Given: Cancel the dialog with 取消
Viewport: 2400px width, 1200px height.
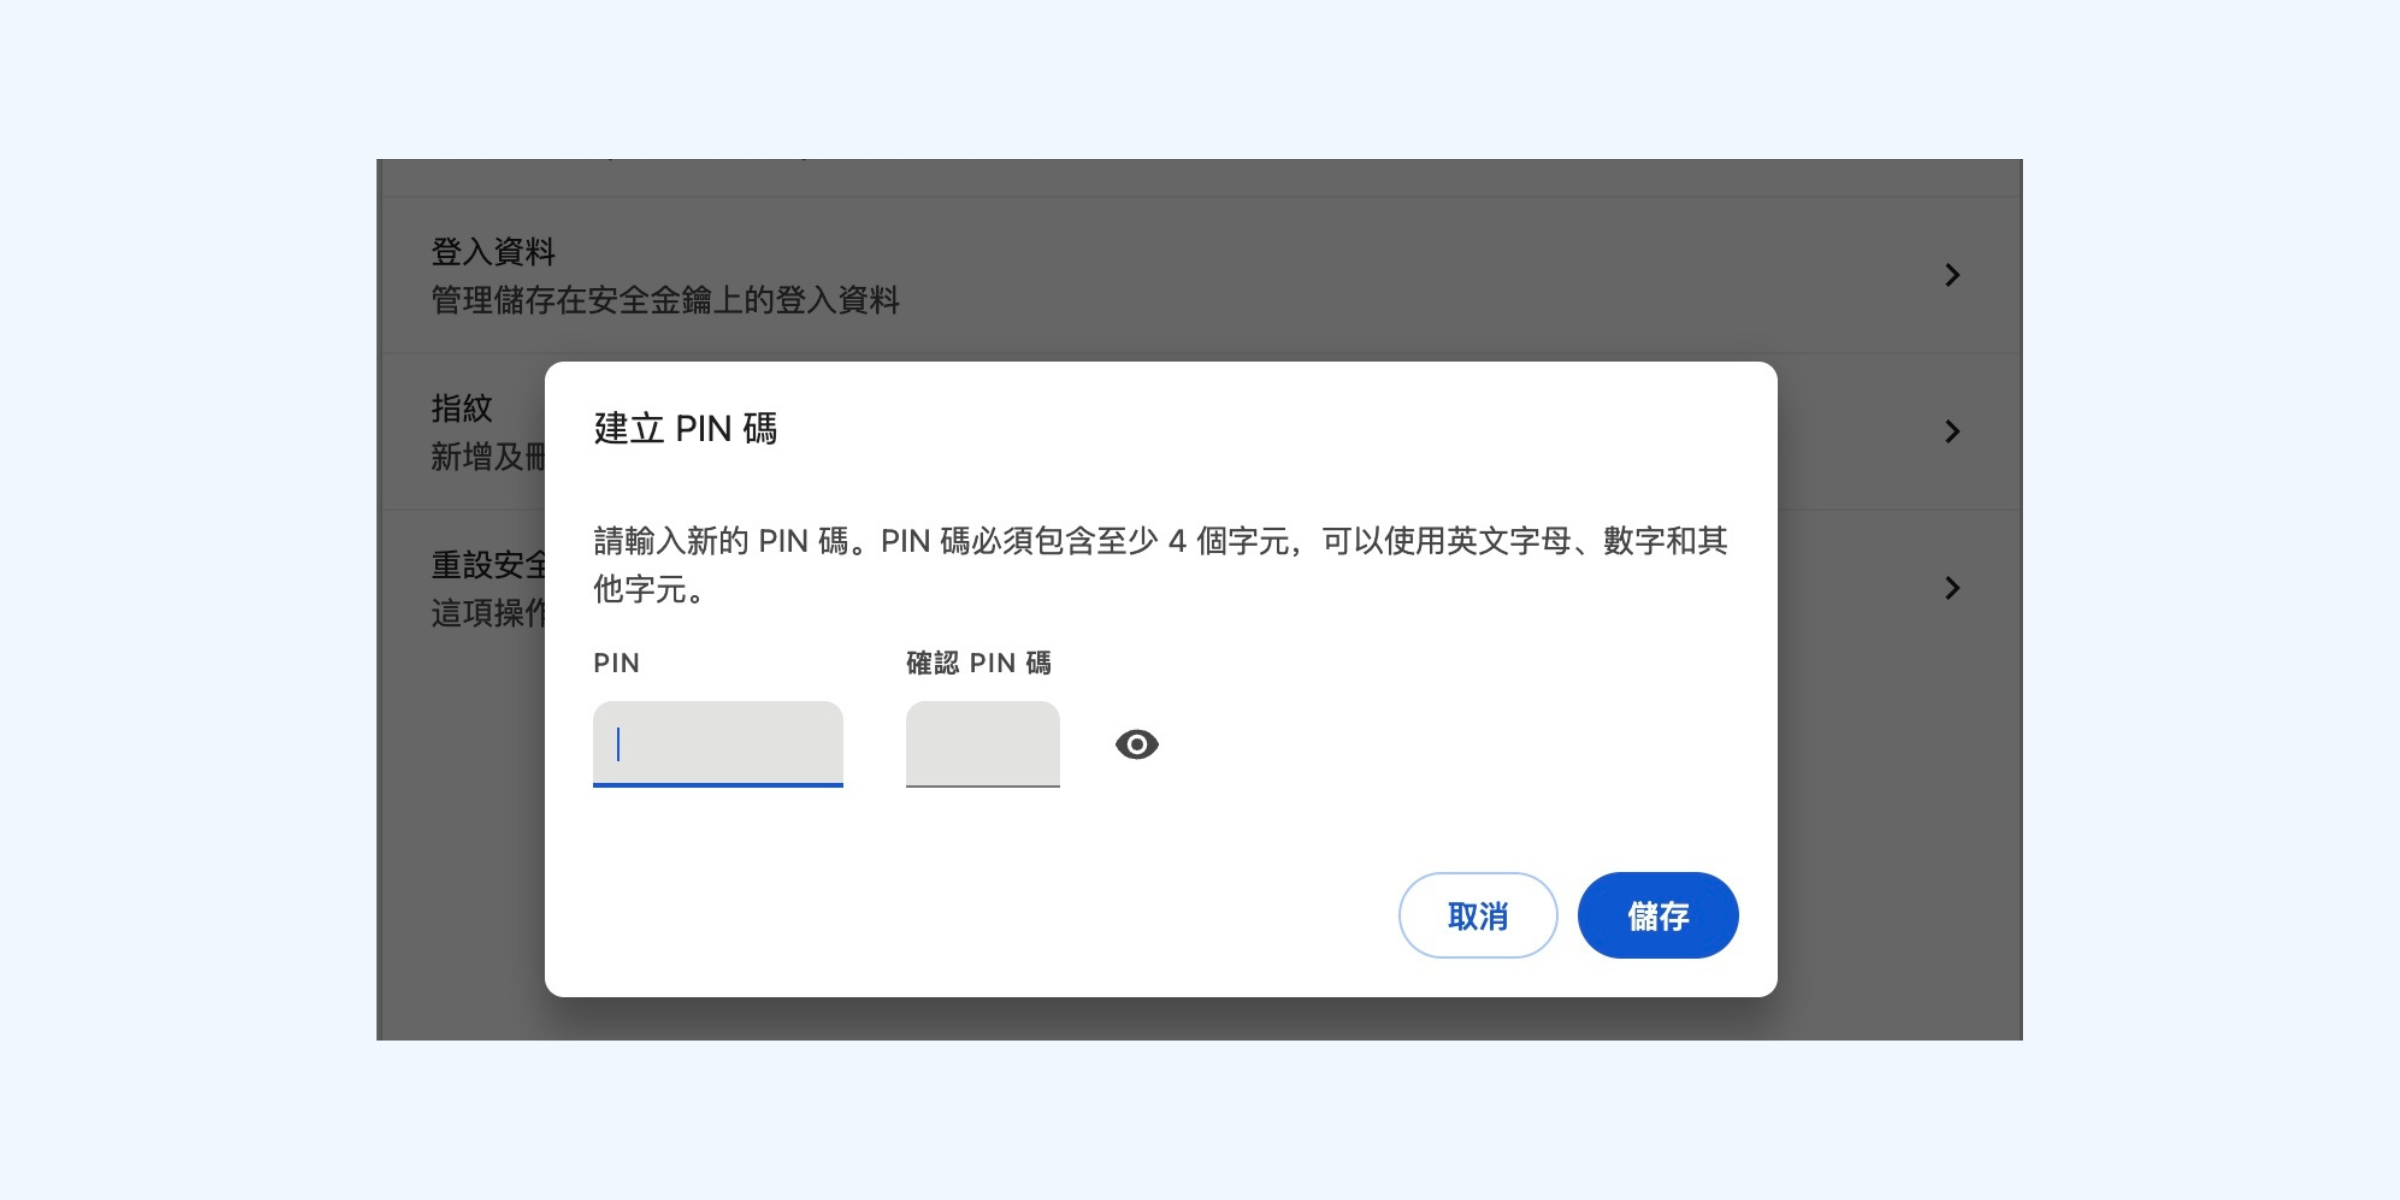Looking at the screenshot, I should pos(1477,915).
